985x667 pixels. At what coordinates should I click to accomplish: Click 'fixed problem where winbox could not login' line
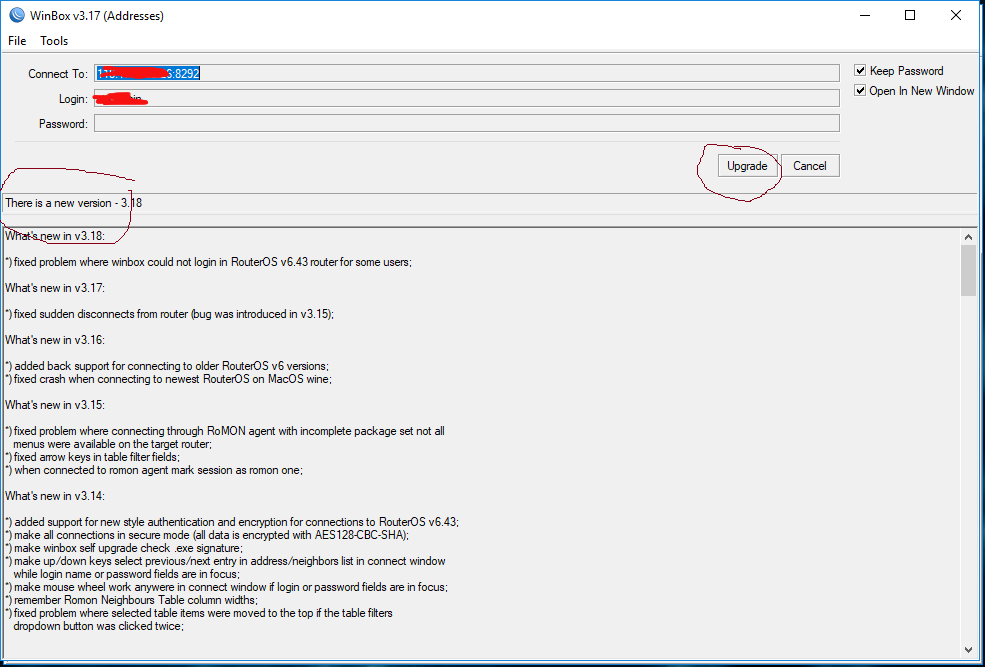click(x=209, y=262)
